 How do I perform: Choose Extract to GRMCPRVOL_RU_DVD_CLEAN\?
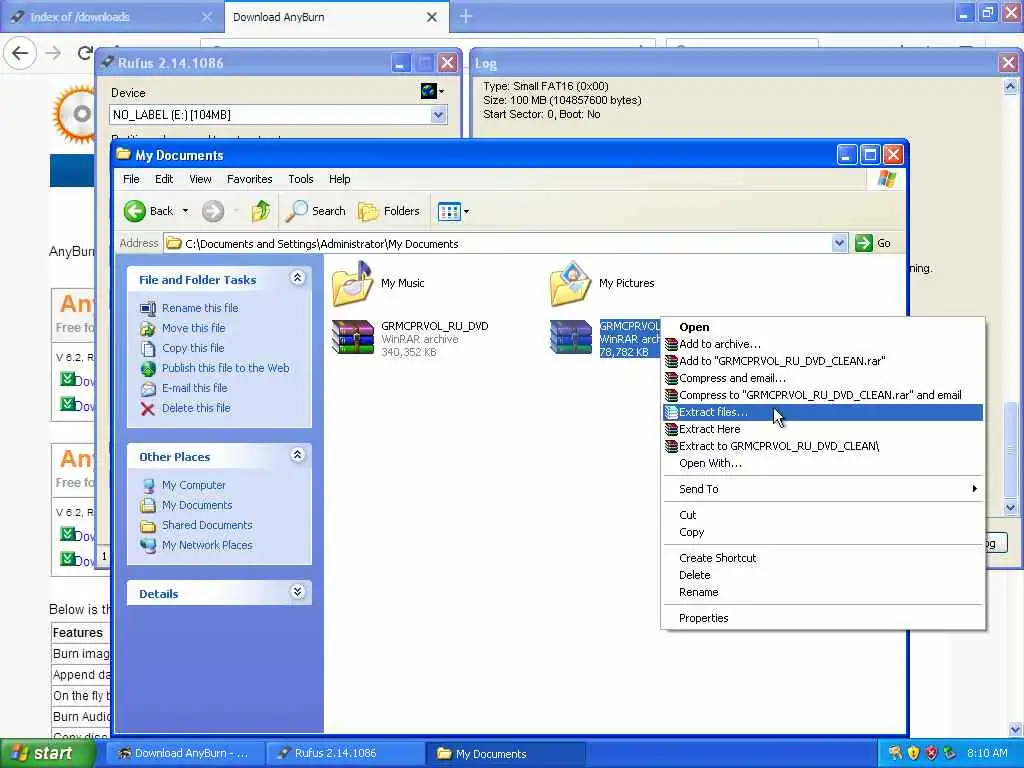pyautogui.click(x=823, y=446)
